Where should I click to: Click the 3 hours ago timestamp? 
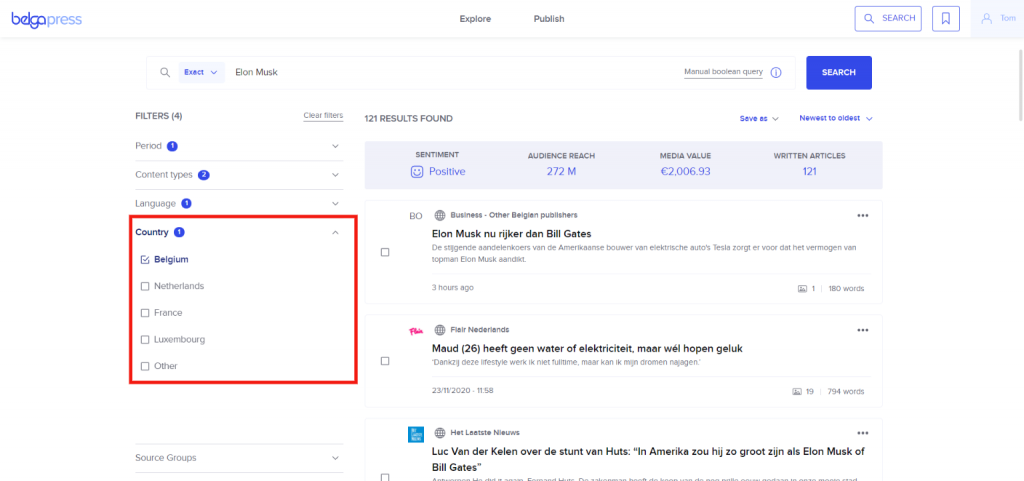click(453, 288)
